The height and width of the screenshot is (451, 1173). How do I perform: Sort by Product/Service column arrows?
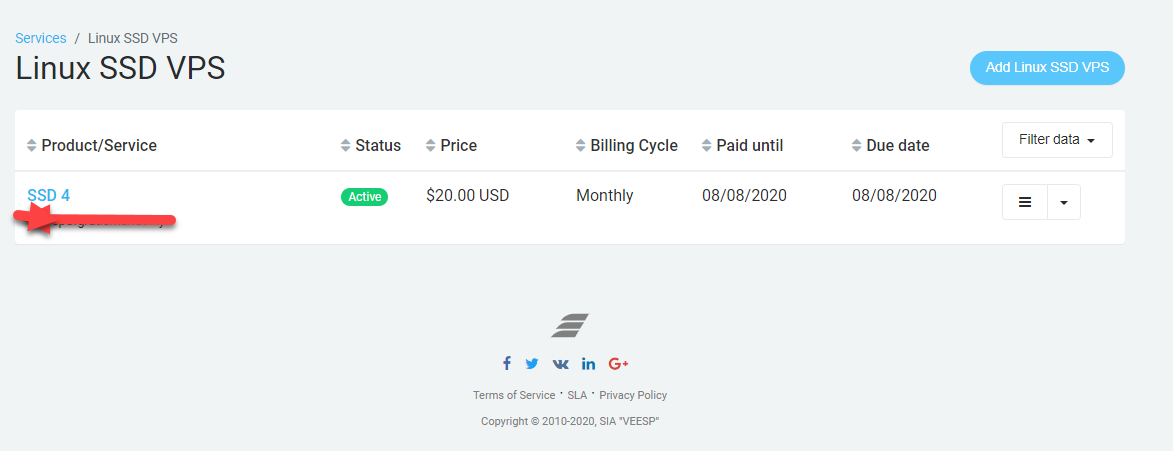(31, 146)
